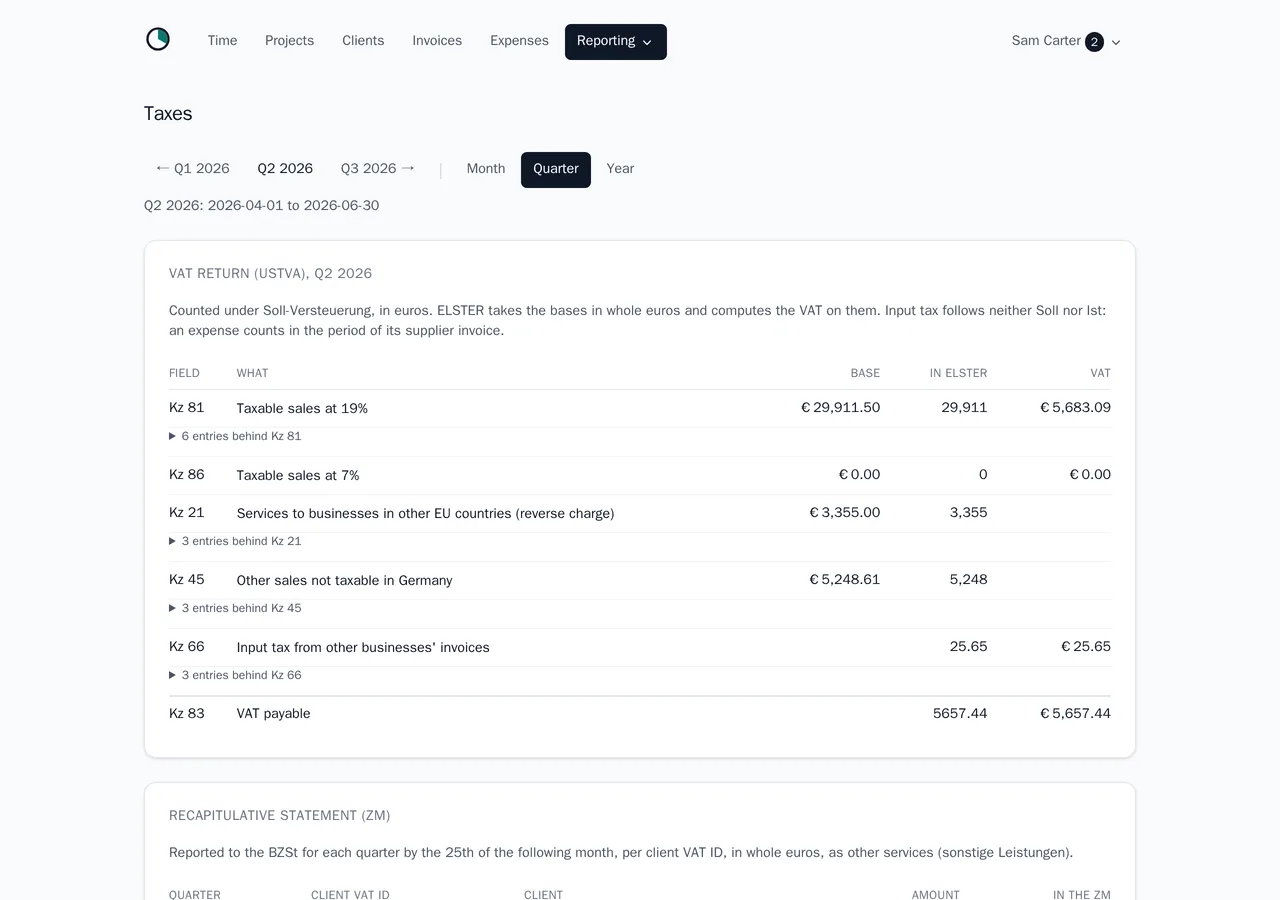This screenshot has height=900, width=1280.
Task: Click the Kz 66 VAT value € 25.65
Action: point(1085,647)
